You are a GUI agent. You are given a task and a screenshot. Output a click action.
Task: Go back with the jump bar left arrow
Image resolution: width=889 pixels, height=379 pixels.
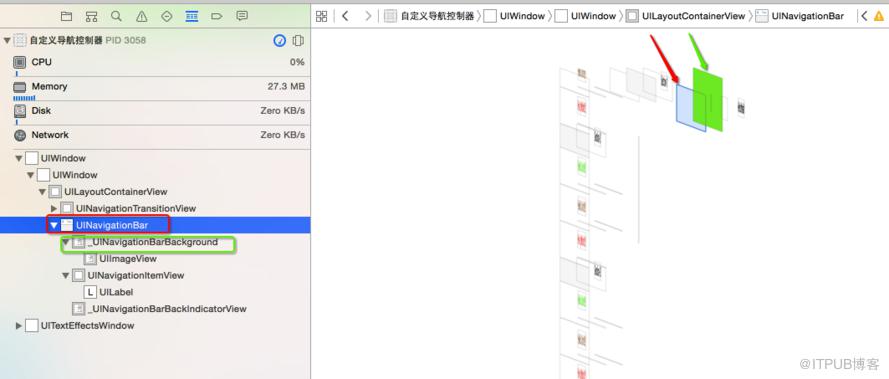(x=345, y=16)
